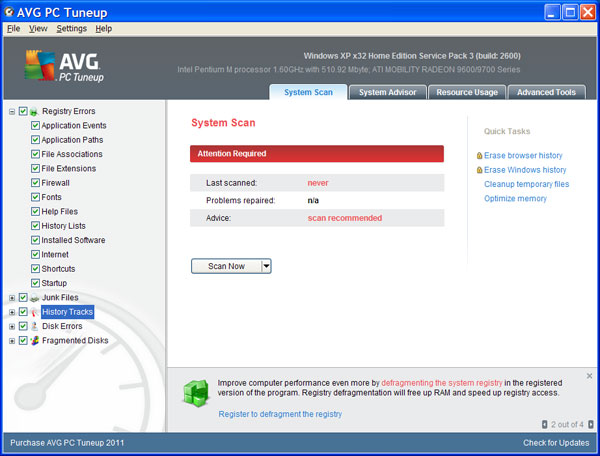600x456 pixels.
Task: Open the File menu
Action: pyautogui.click(x=13, y=29)
